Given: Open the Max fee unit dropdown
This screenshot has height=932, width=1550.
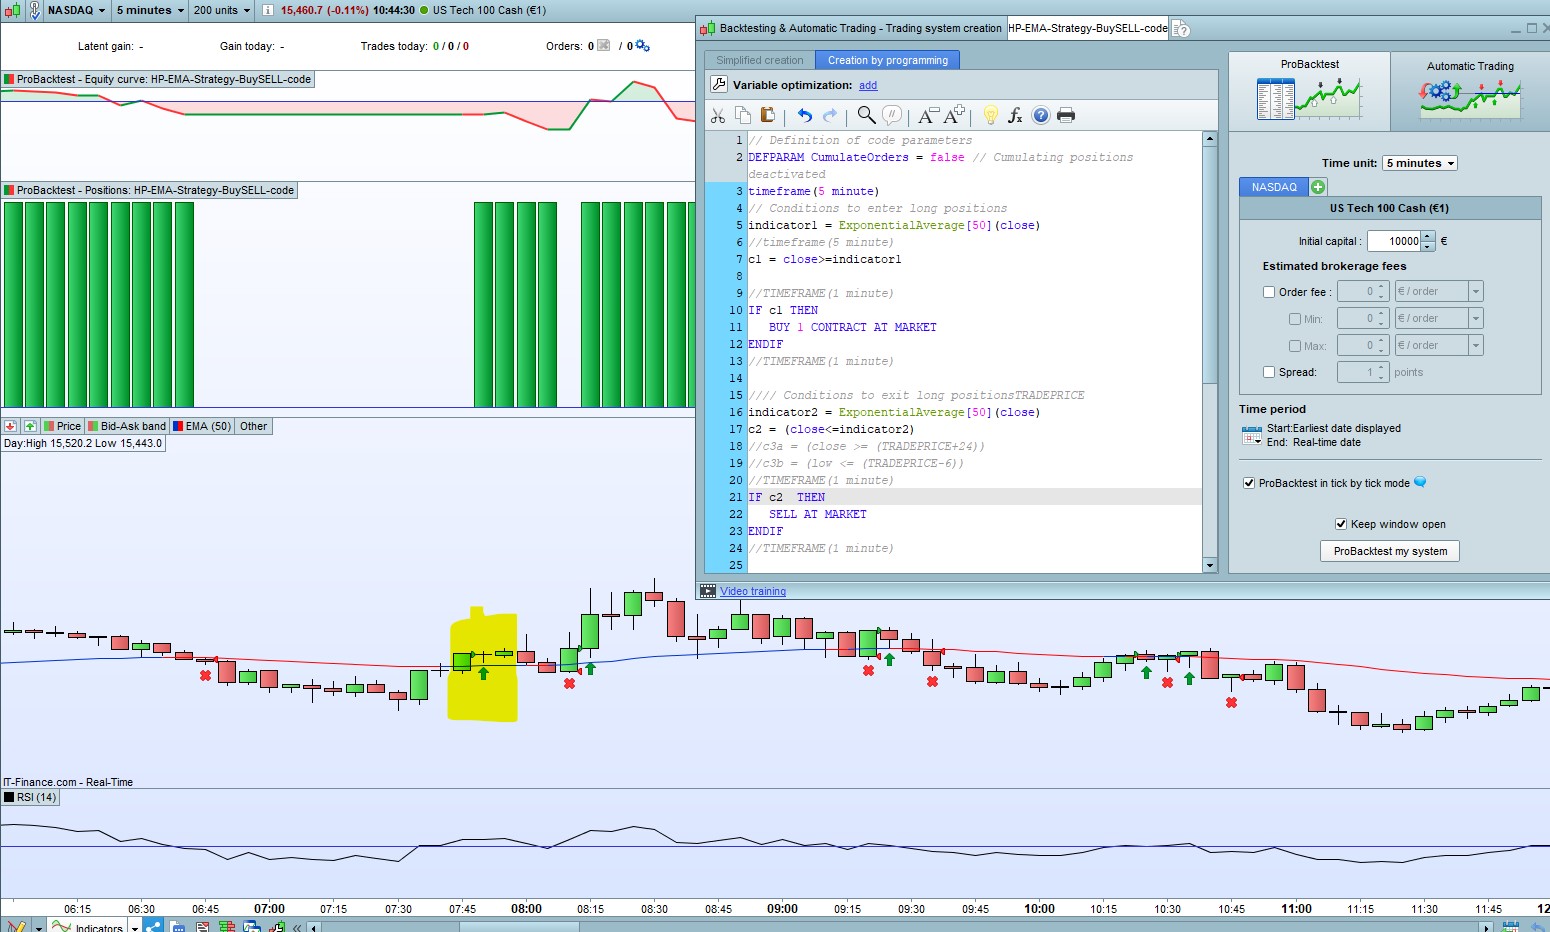Looking at the screenshot, I should click(1476, 345).
